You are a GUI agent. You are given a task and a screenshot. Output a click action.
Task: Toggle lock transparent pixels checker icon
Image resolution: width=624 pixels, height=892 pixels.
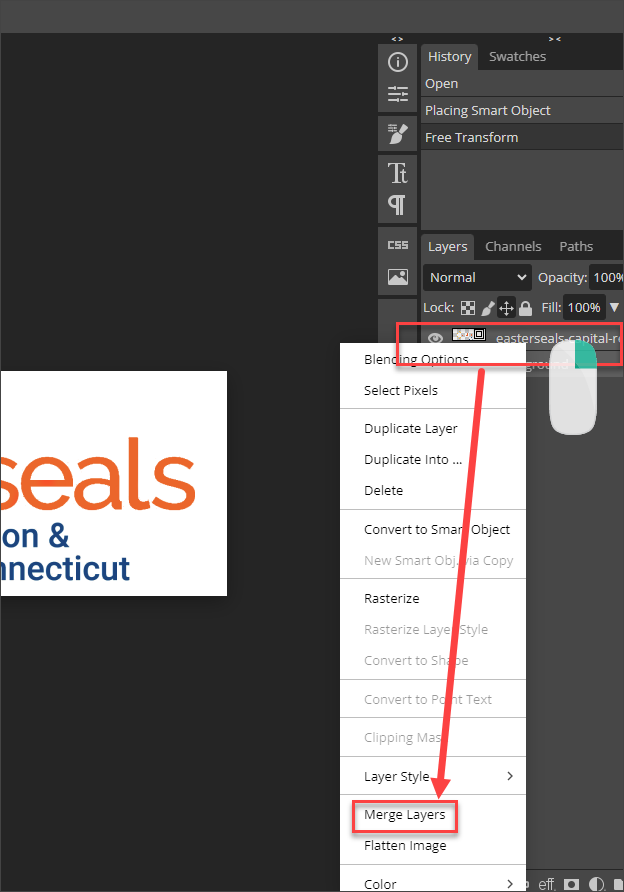[x=468, y=308]
